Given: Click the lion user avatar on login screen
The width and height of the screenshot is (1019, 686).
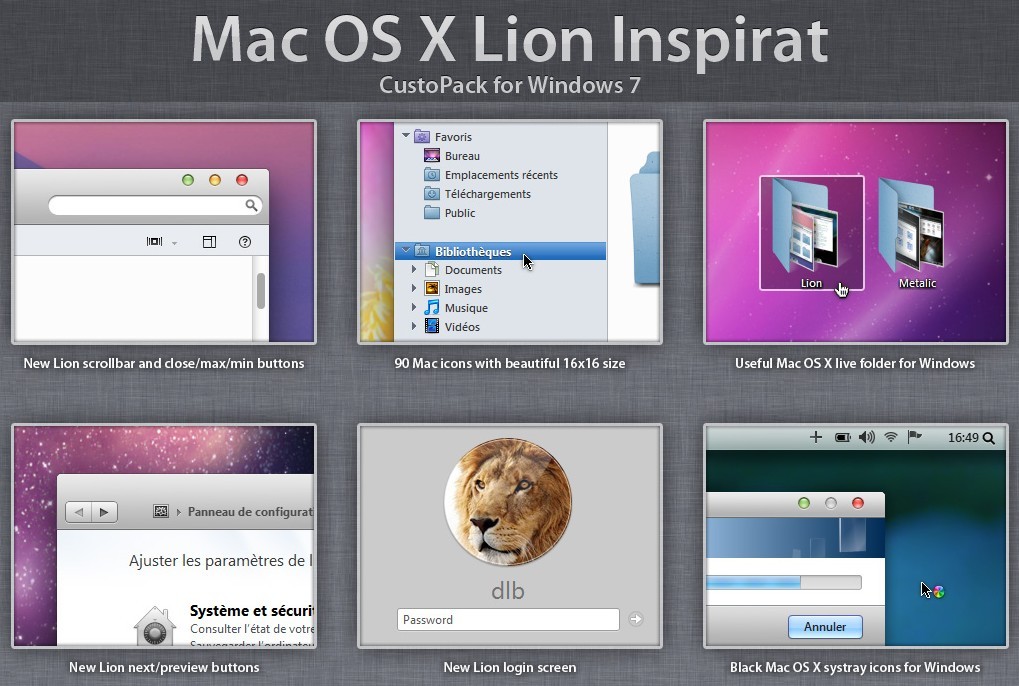Looking at the screenshot, I should 508,502.
